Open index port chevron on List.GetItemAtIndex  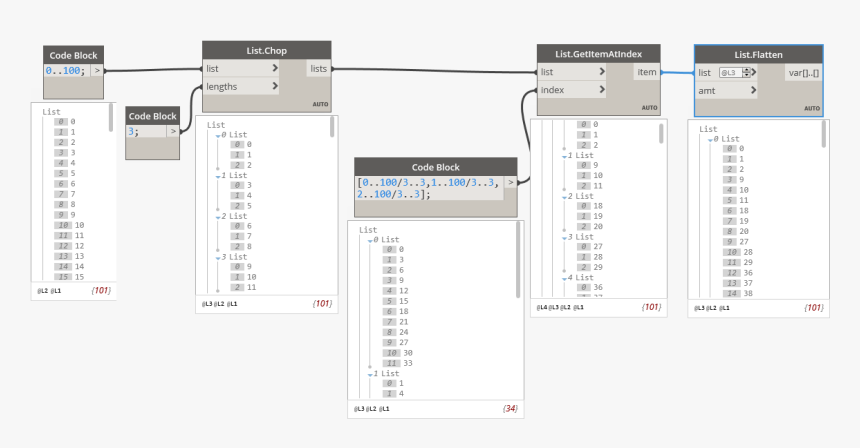pyautogui.click(x=602, y=89)
